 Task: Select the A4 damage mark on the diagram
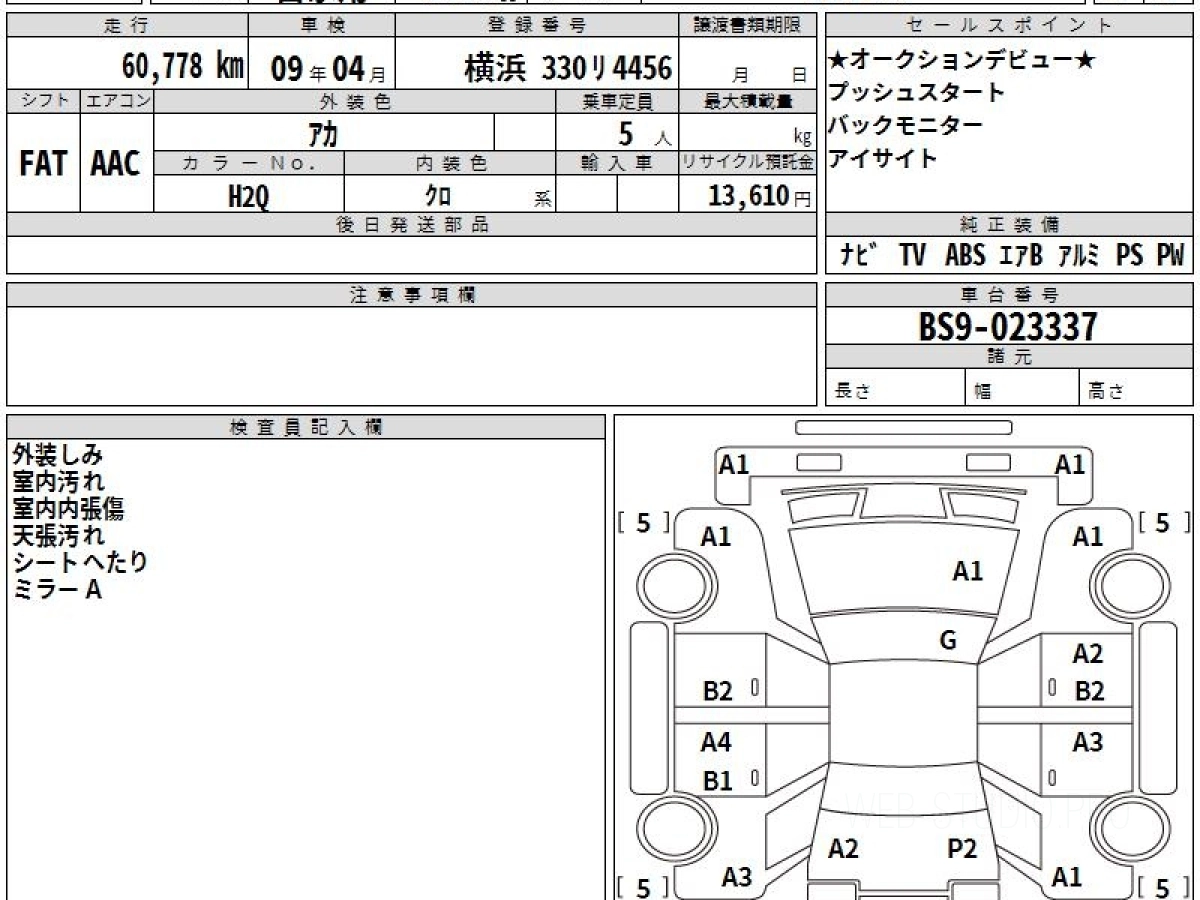(x=716, y=743)
